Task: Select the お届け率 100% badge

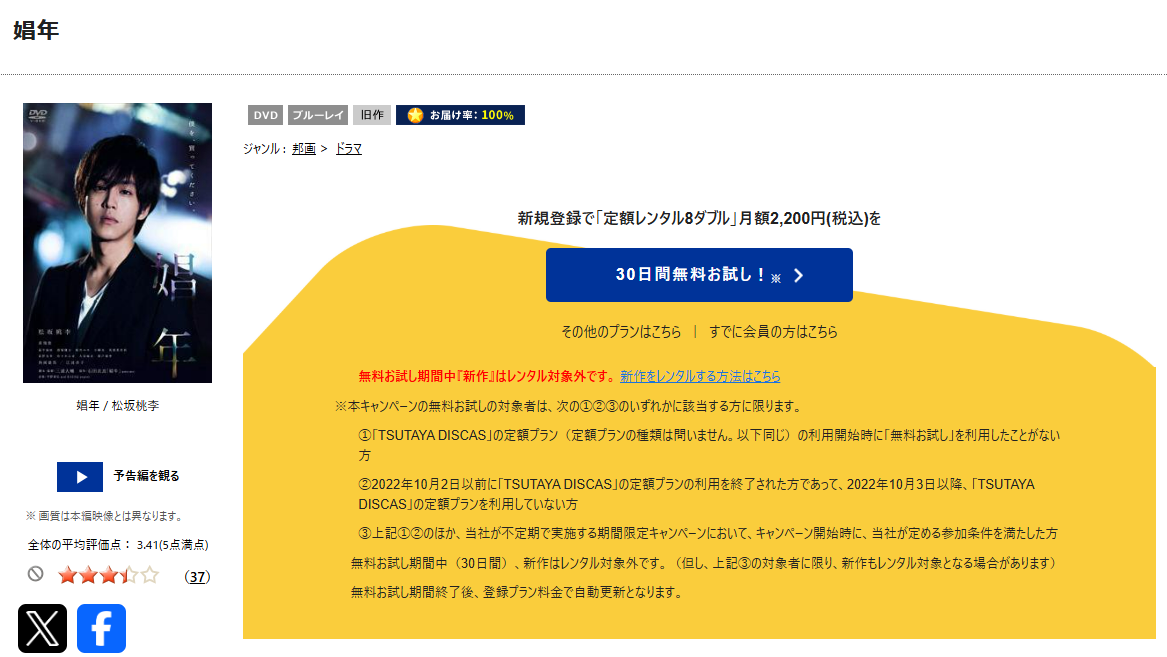Action: [x=460, y=114]
